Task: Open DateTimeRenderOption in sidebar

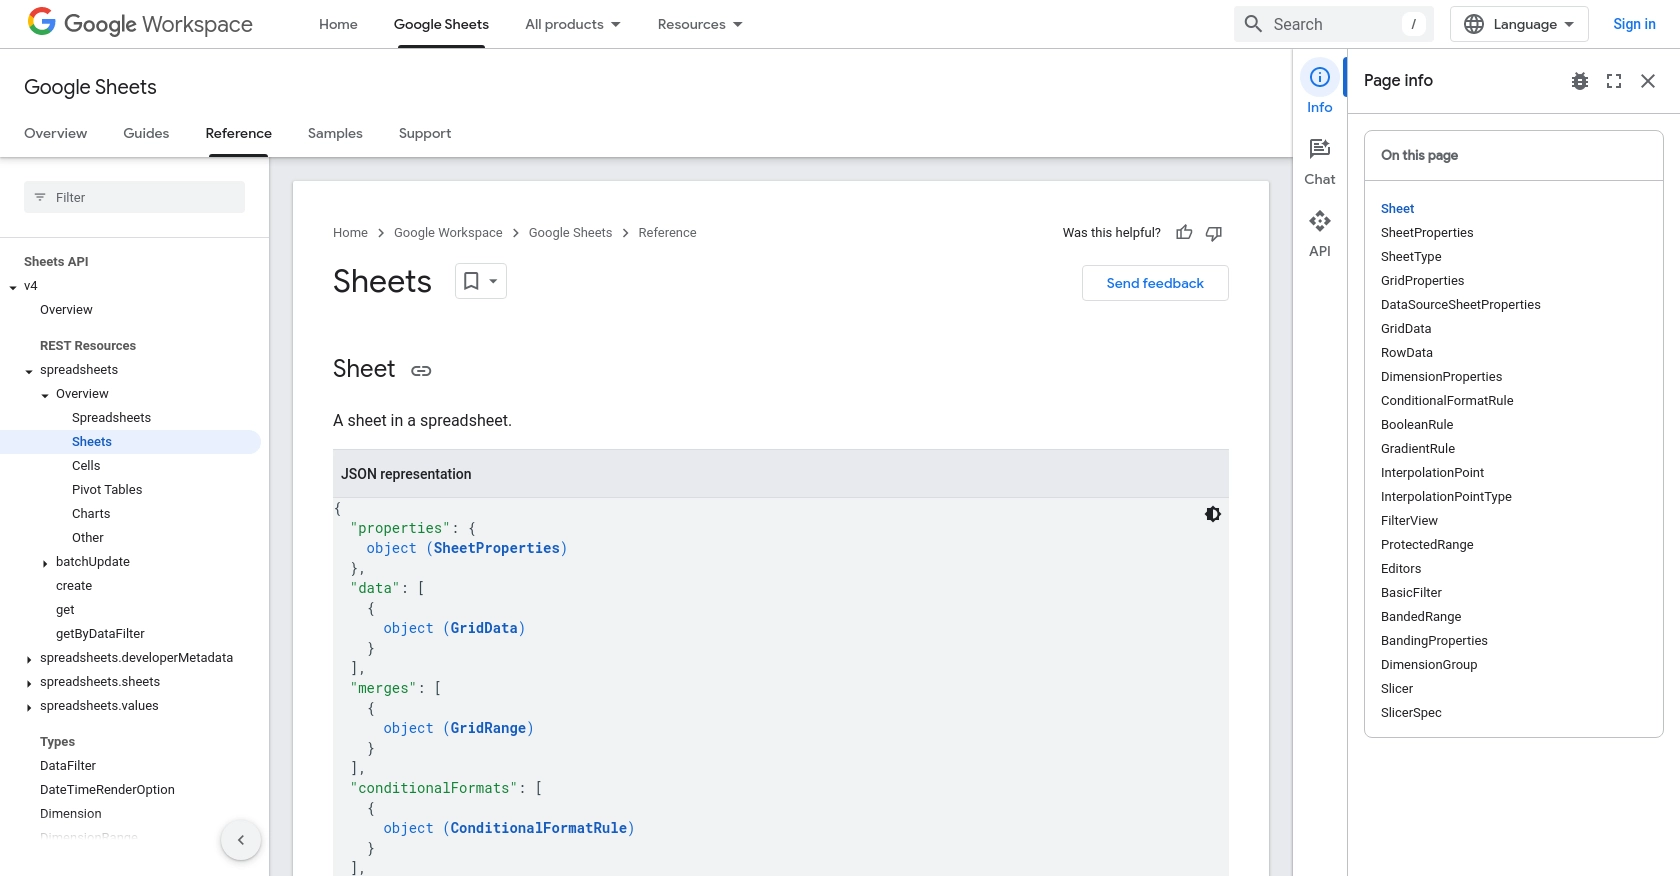Action: click(107, 790)
